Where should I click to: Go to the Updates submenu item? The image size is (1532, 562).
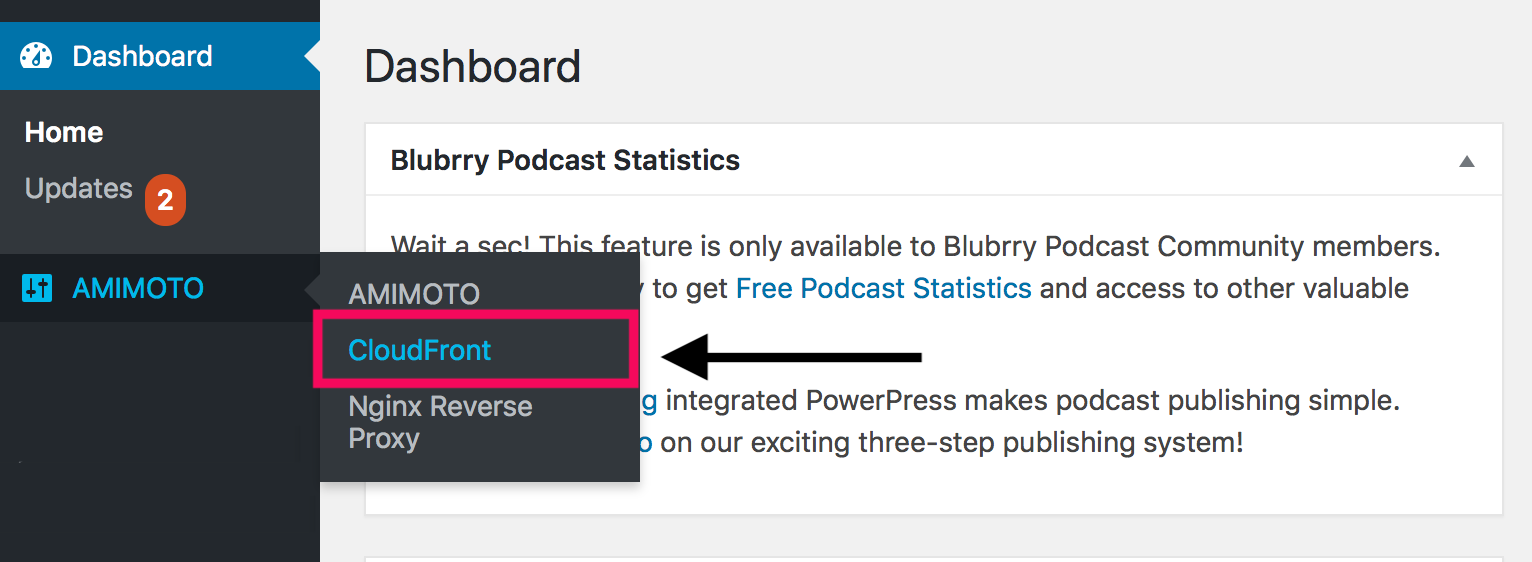[x=78, y=189]
